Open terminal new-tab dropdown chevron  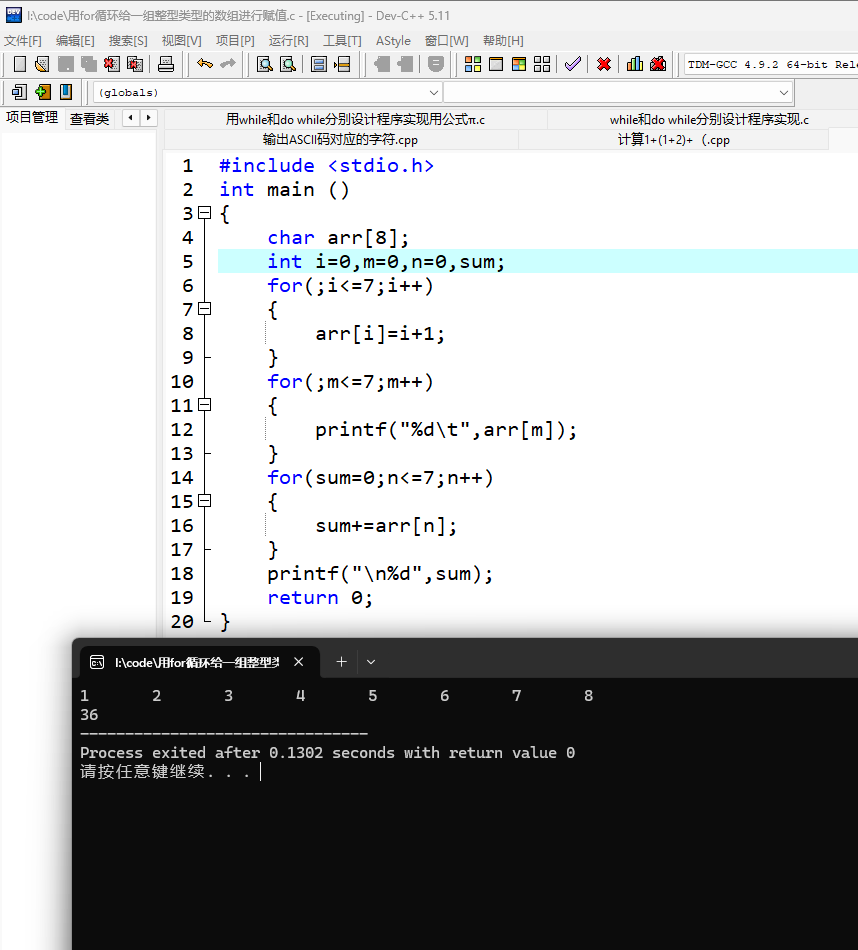point(371,662)
